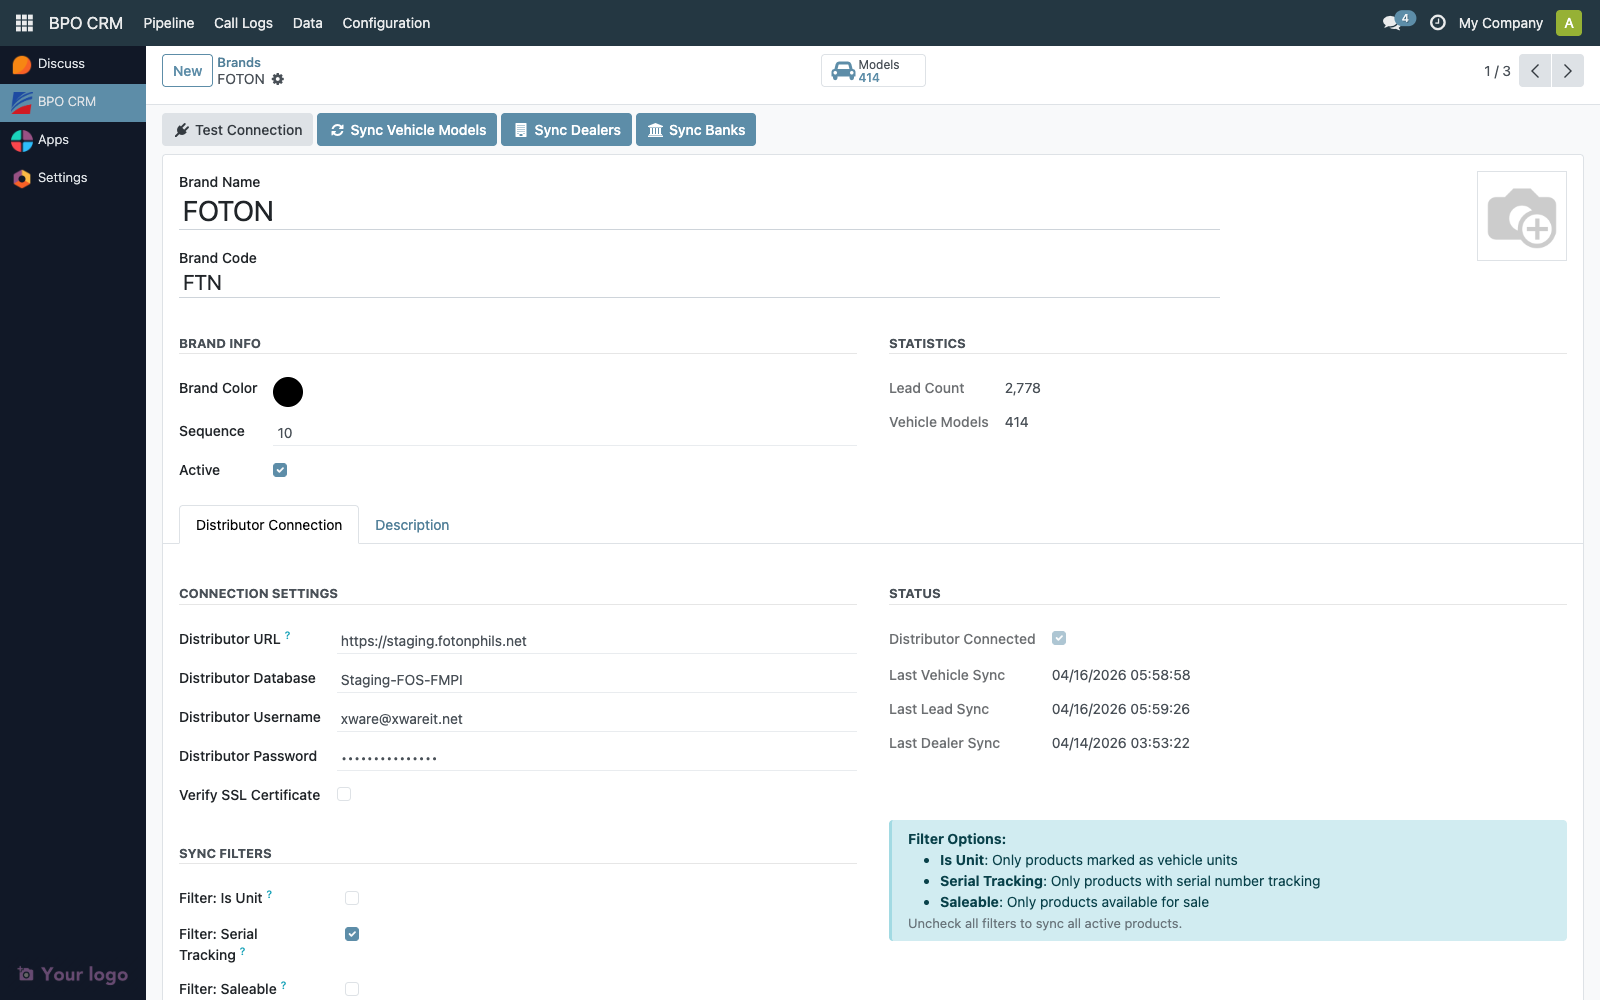
Task: Open the Discuss app in the sidebar
Action: 62,63
